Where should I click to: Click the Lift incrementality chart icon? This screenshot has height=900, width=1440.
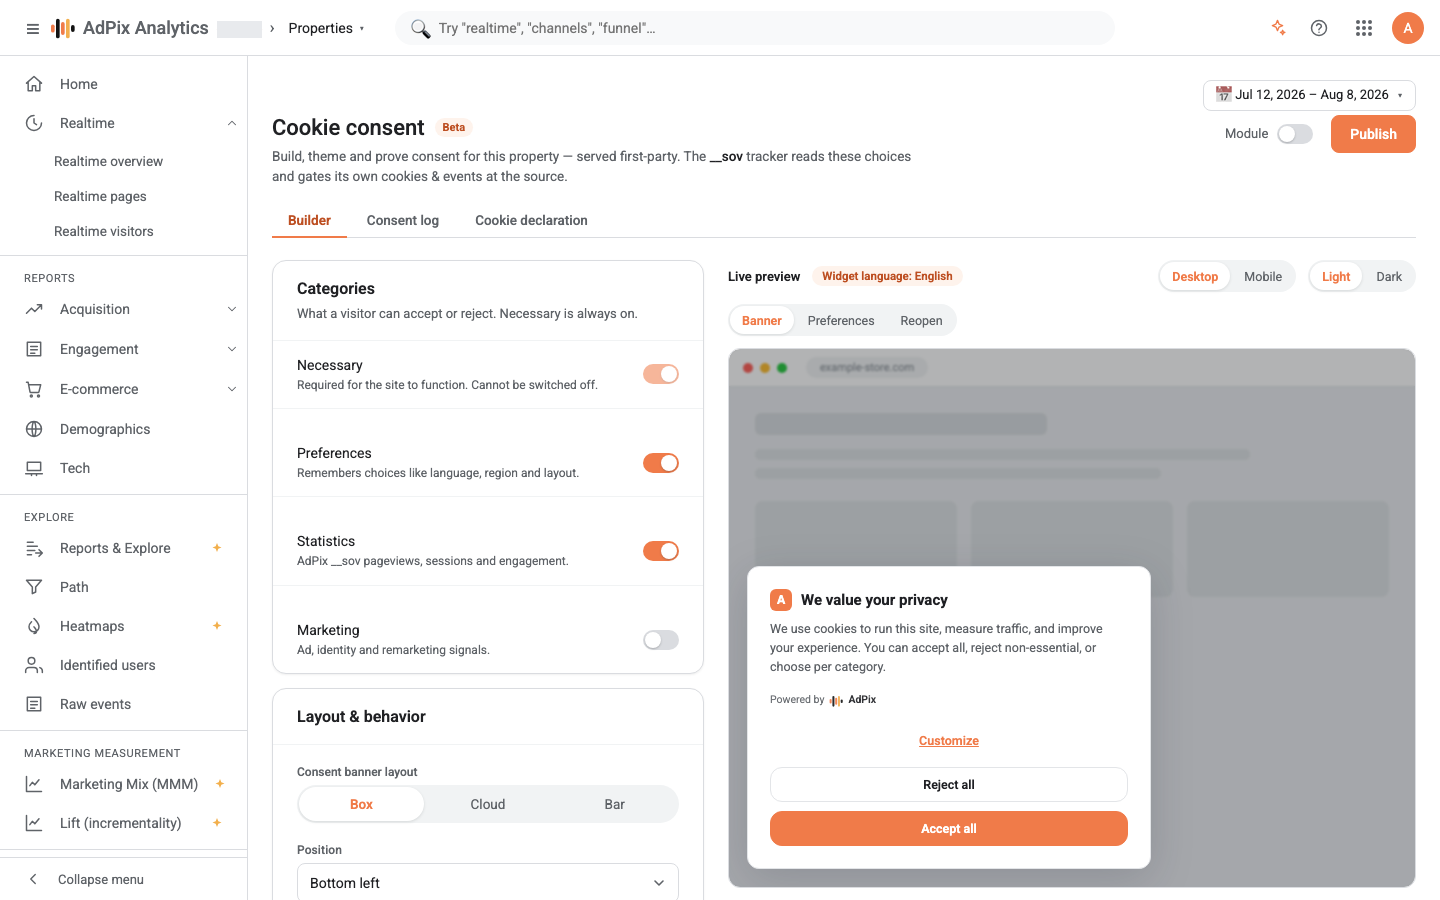pos(34,823)
